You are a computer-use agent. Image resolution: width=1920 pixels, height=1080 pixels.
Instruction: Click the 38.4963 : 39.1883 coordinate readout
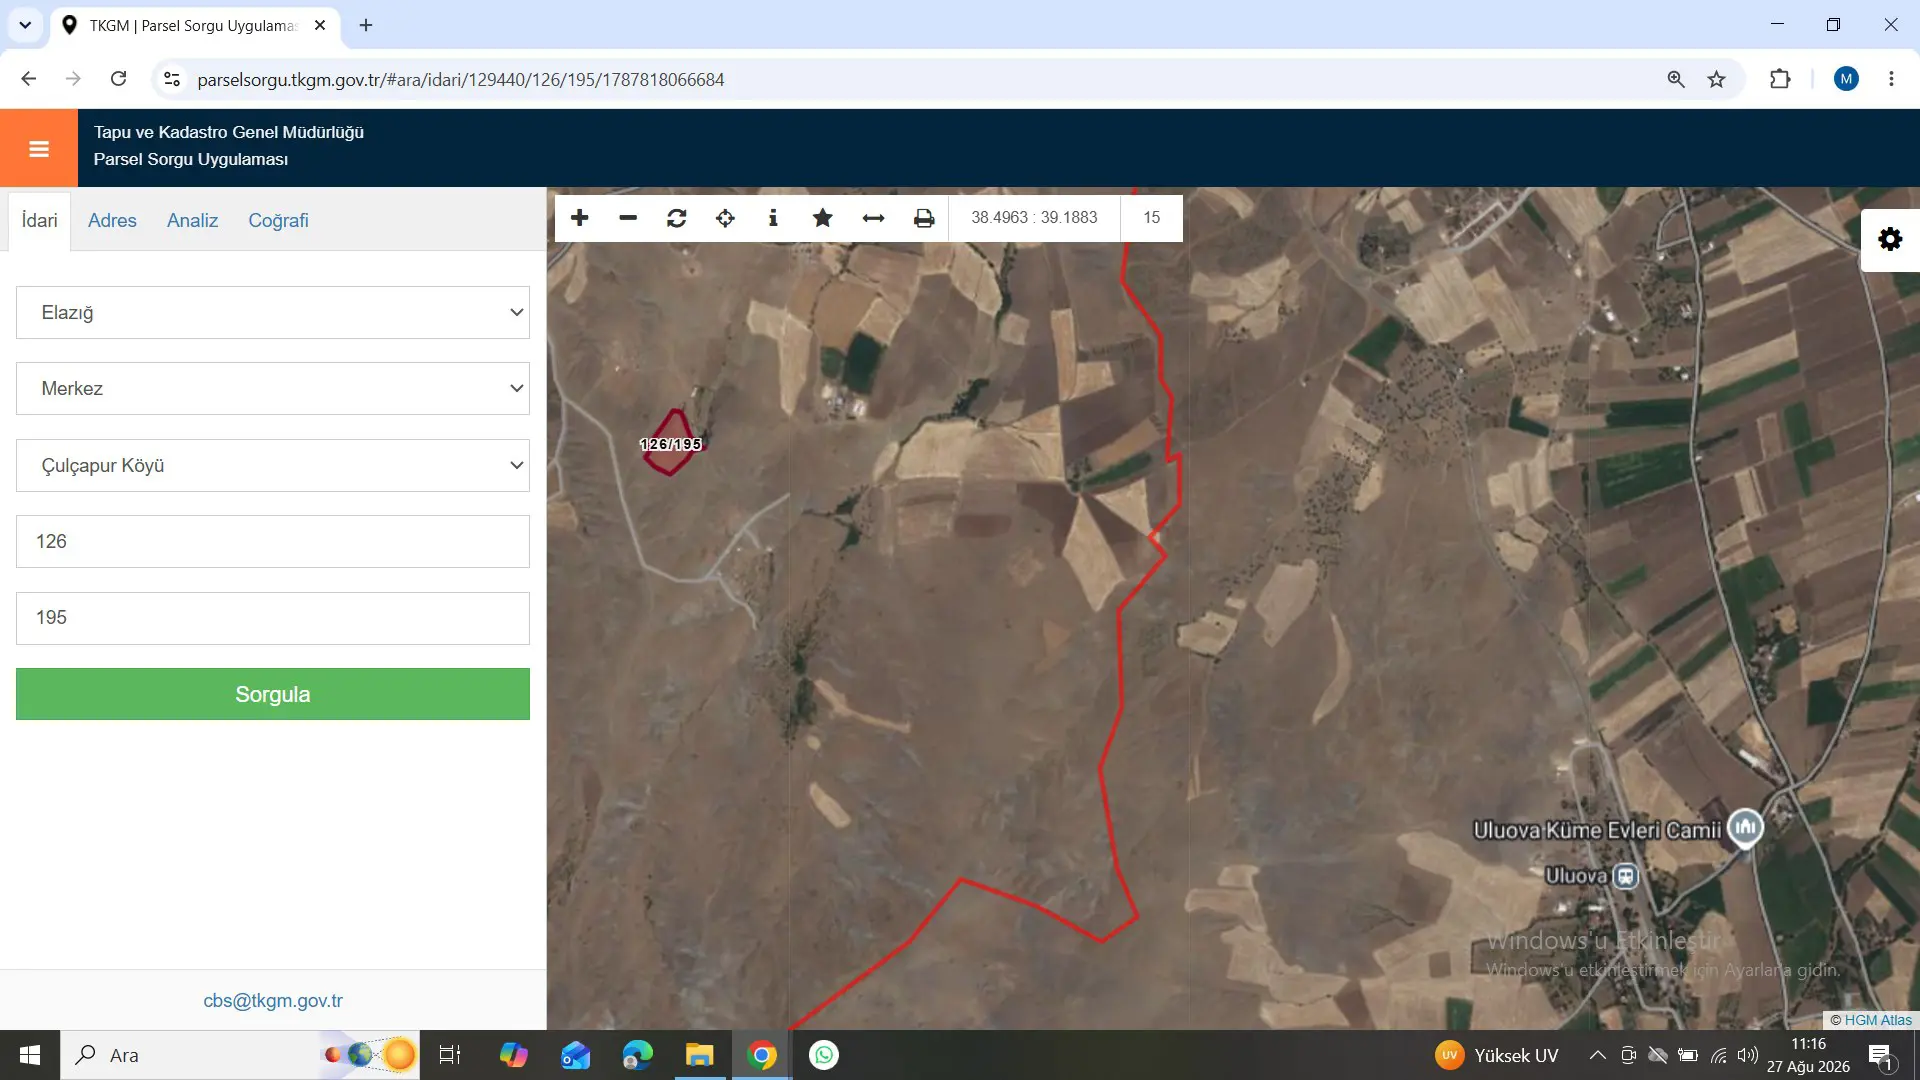click(x=1034, y=218)
